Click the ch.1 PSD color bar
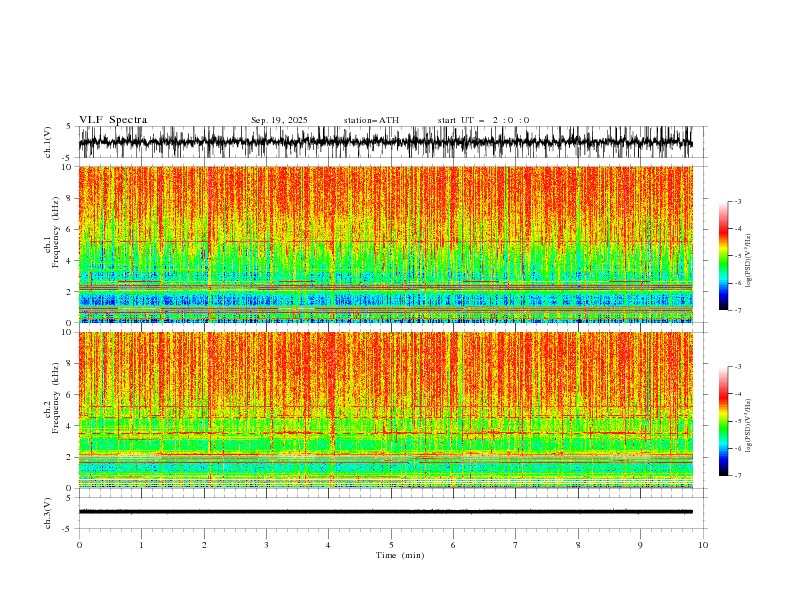 click(724, 256)
